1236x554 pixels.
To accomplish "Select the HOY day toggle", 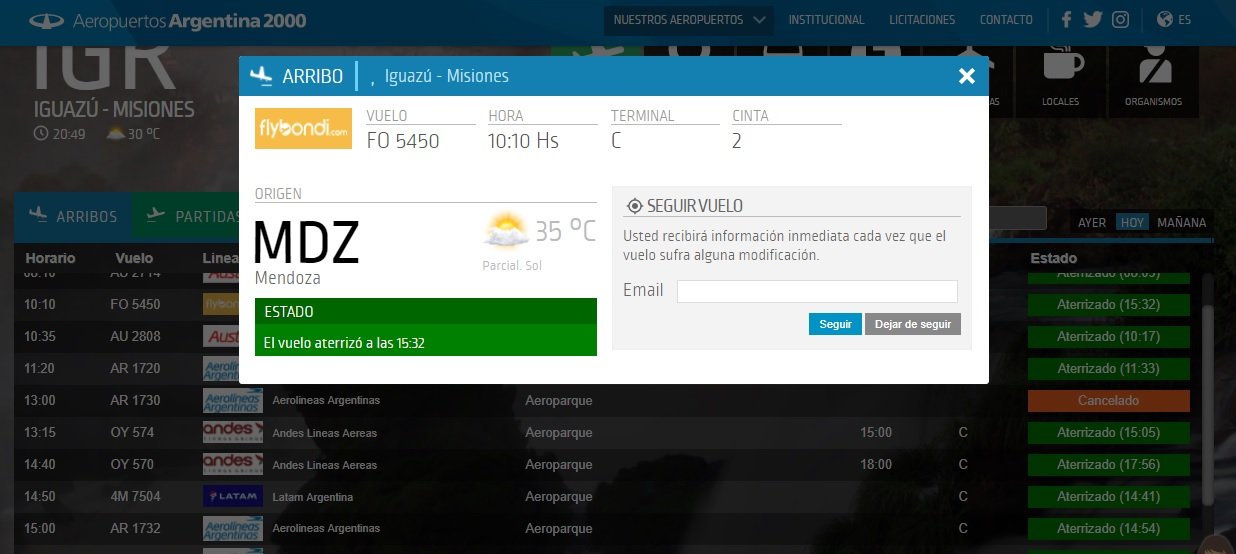I will [x=1132, y=223].
